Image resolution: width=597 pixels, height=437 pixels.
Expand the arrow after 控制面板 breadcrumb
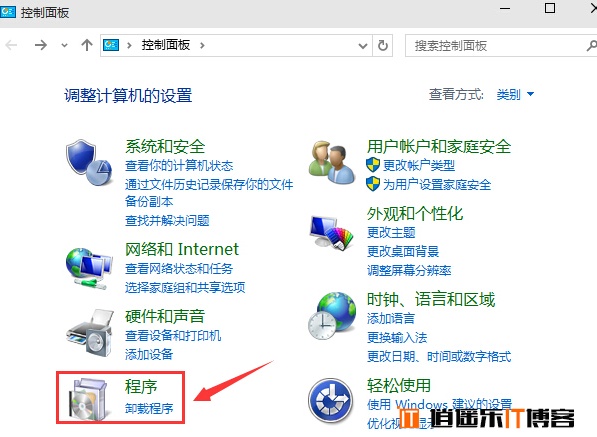[x=202, y=46]
